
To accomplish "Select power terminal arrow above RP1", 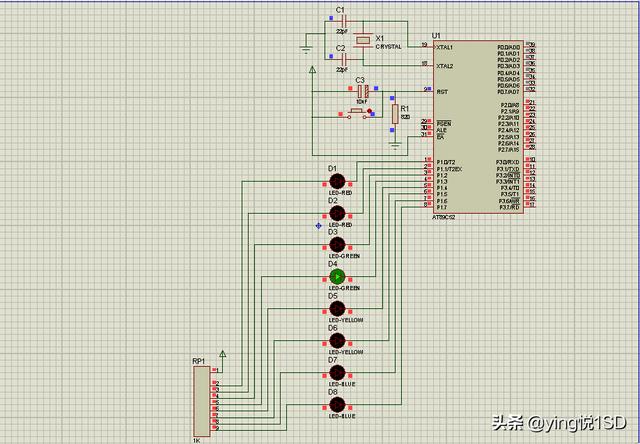I will click(x=222, y=354).
